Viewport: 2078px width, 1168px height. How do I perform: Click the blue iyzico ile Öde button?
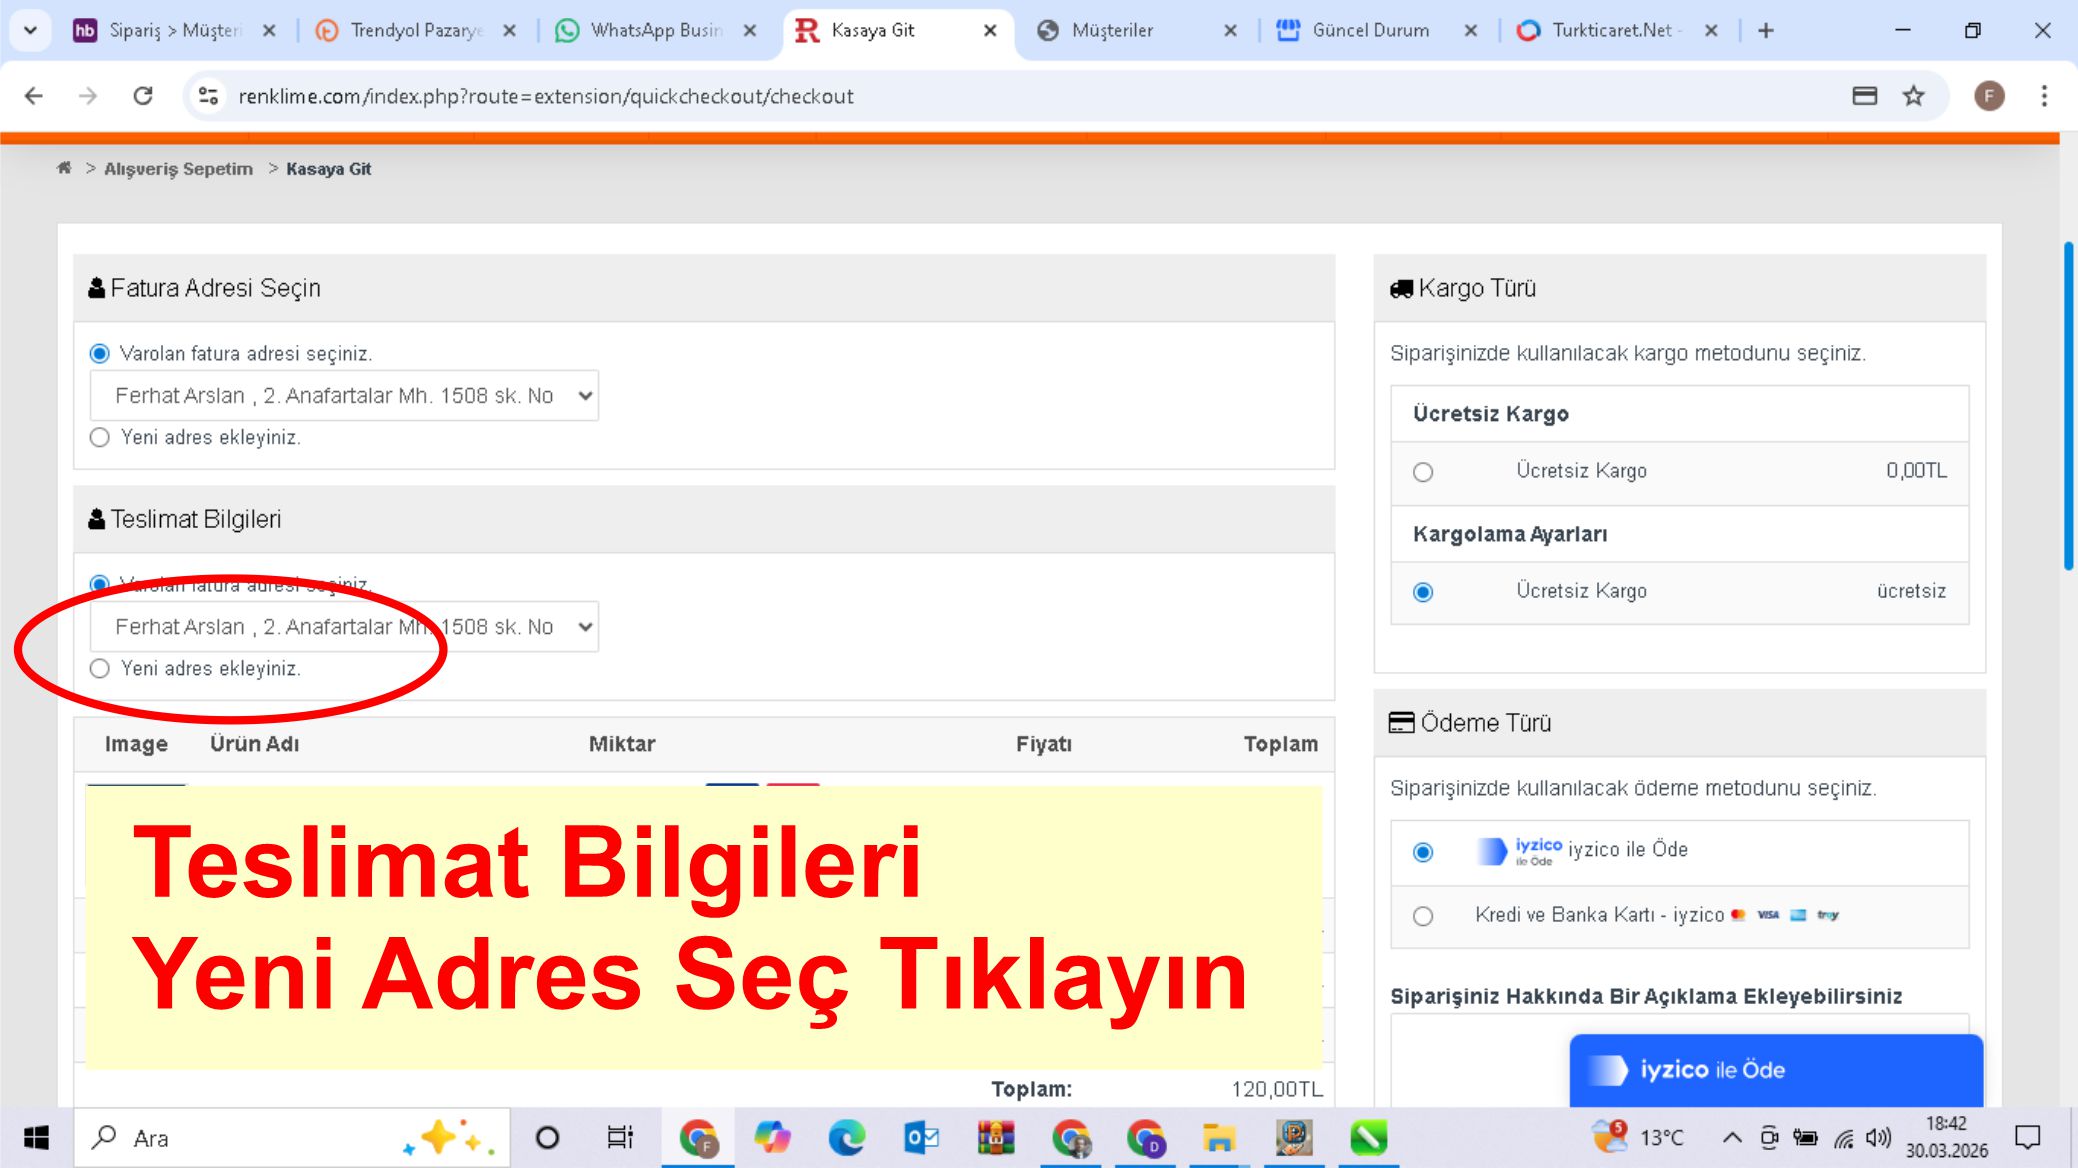tap(1775, 1070)
